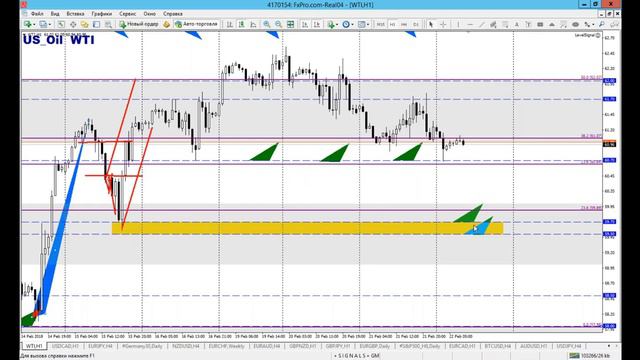Switch chart to Bar Chart mode
Viewport: 640px width, 360px height.
pyautogui.click(x=229, y=24)
